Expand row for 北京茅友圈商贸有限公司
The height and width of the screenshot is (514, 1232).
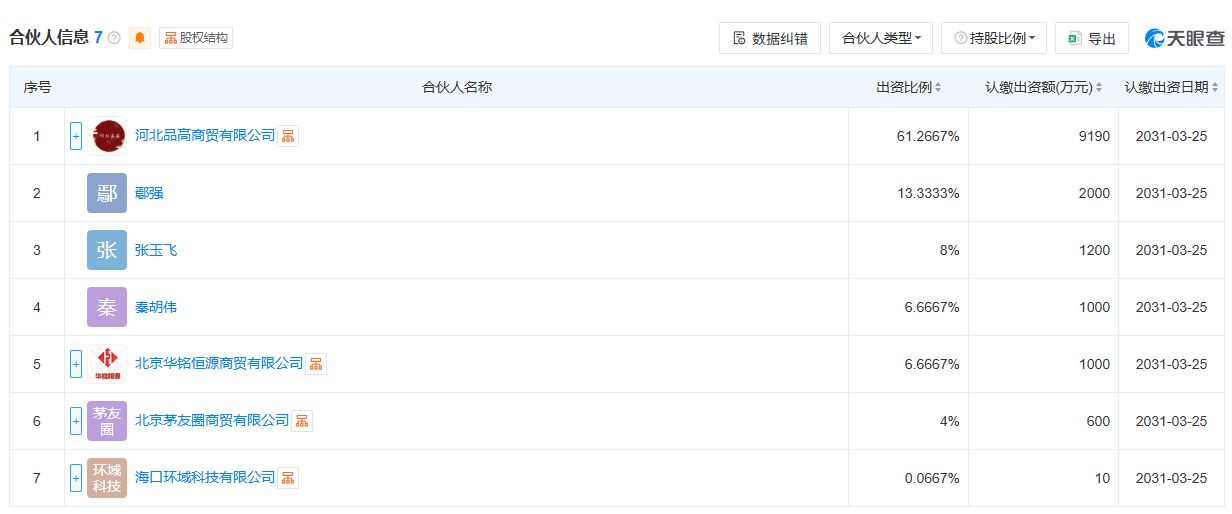(76, 421)
